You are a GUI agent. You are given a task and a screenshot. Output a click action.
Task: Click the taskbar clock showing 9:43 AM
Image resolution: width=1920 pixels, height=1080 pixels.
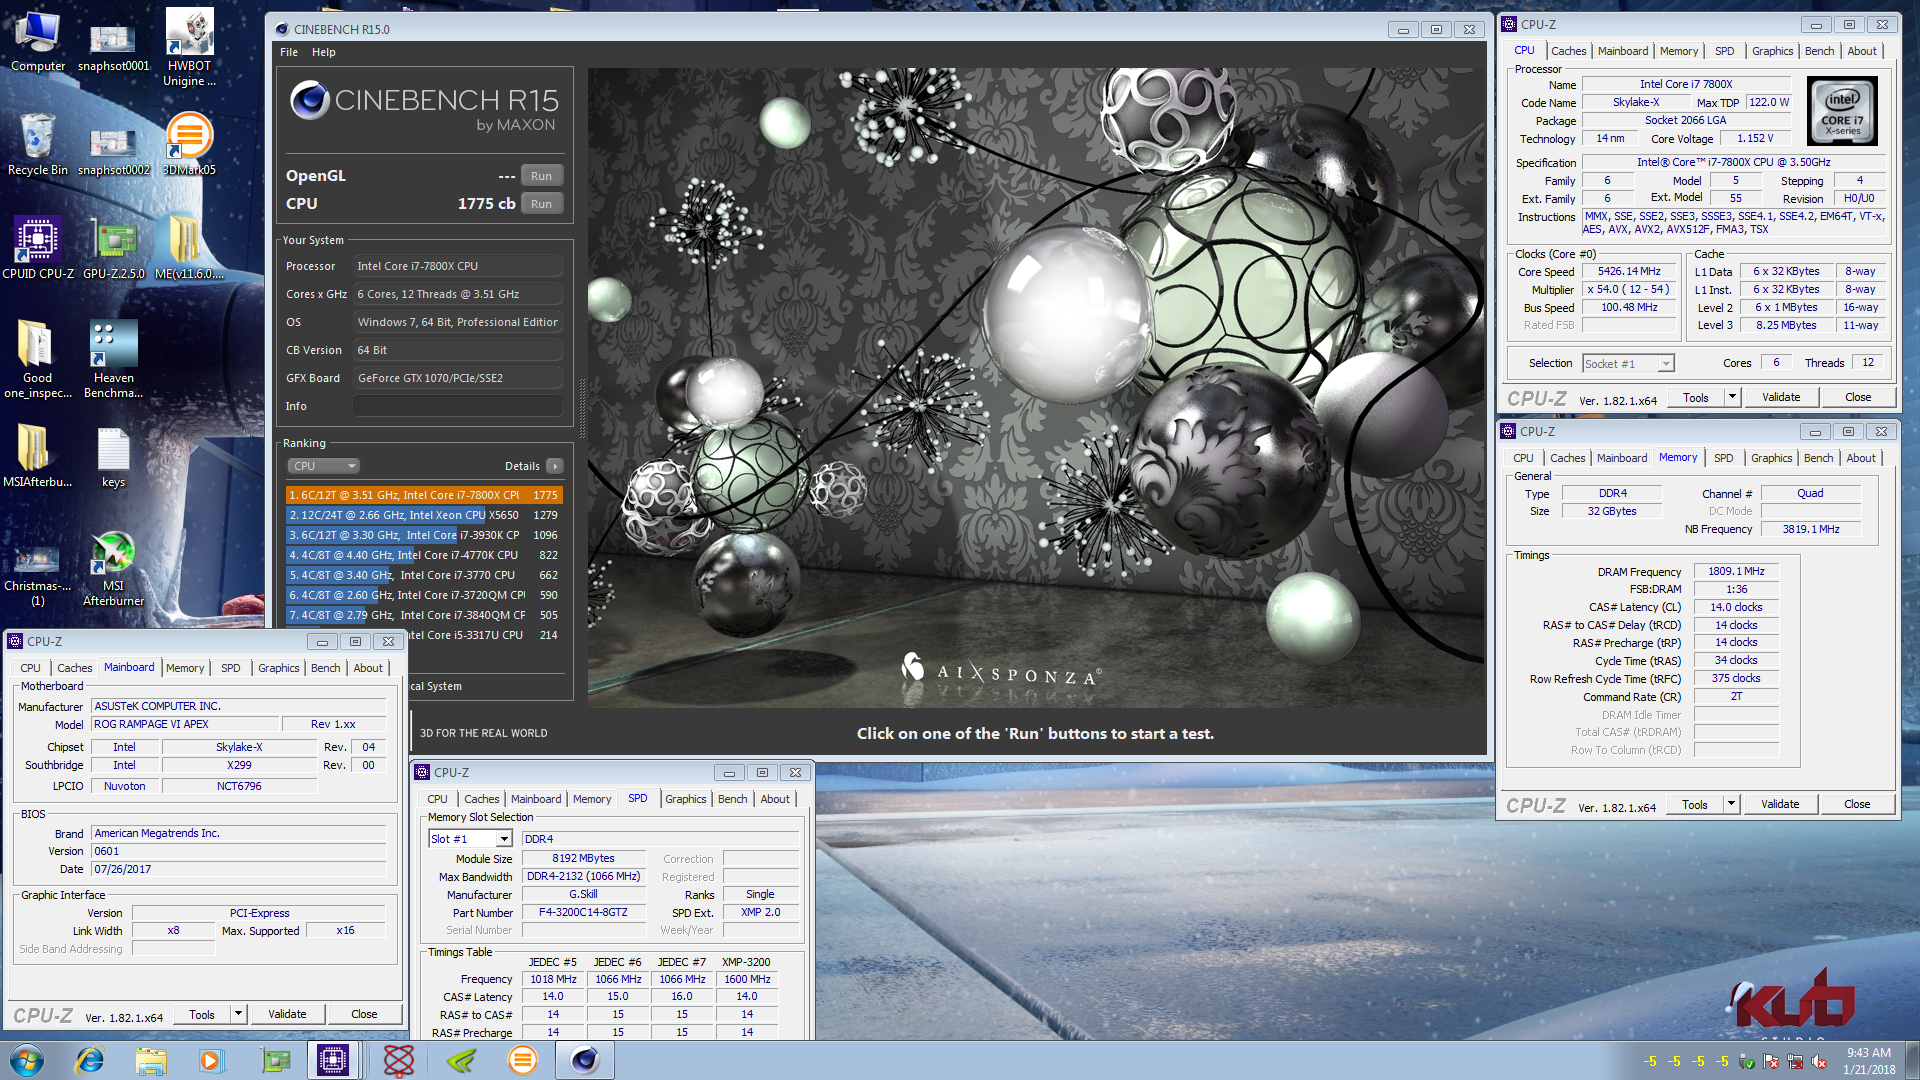point(1869,1061)
